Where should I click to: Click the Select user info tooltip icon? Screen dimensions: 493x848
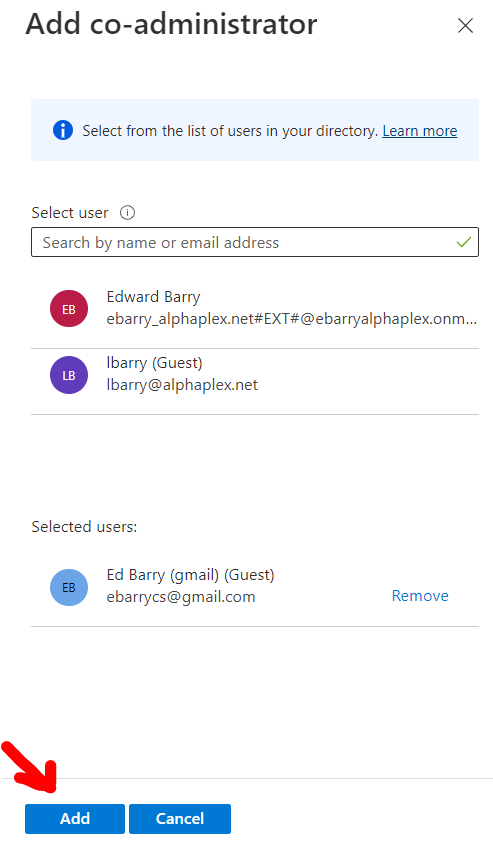pos(127,213)
